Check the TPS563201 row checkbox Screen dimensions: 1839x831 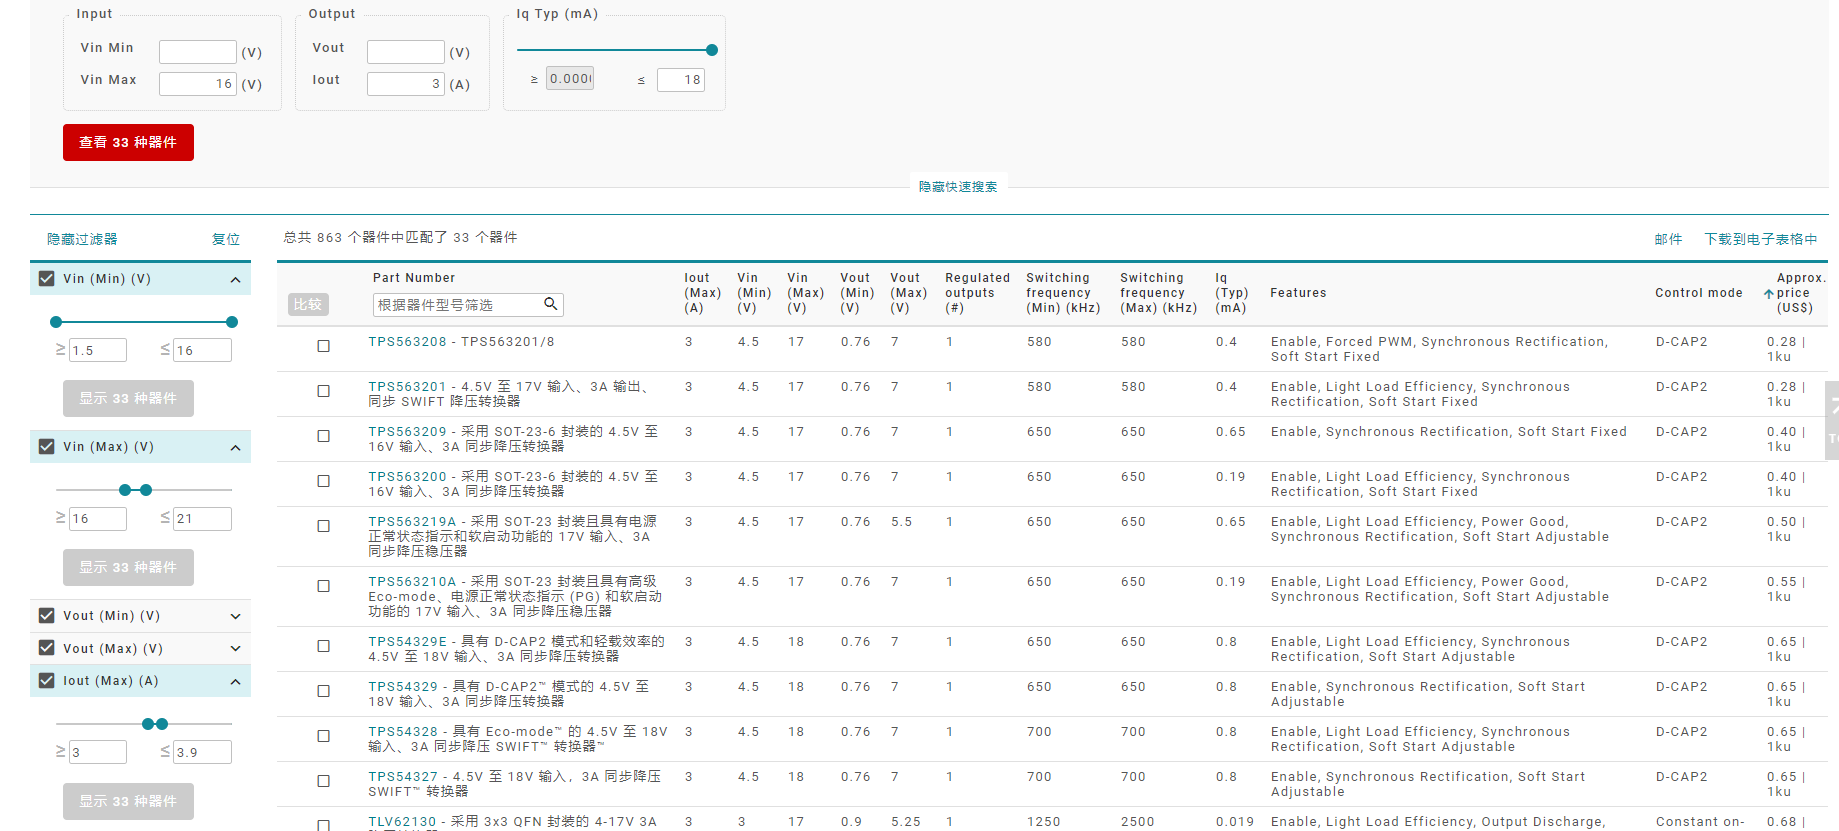click(x=323, y=391)
